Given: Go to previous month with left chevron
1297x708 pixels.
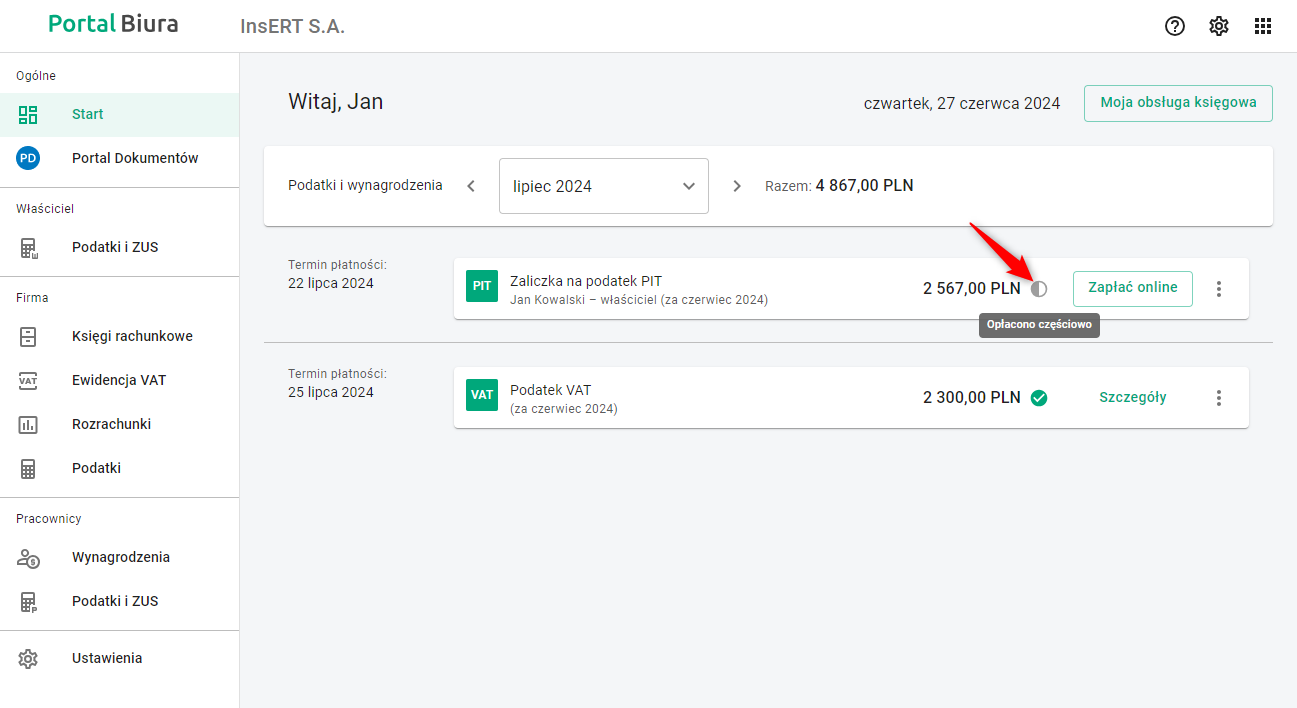Looking at the screenshot, I should (471, 186).
